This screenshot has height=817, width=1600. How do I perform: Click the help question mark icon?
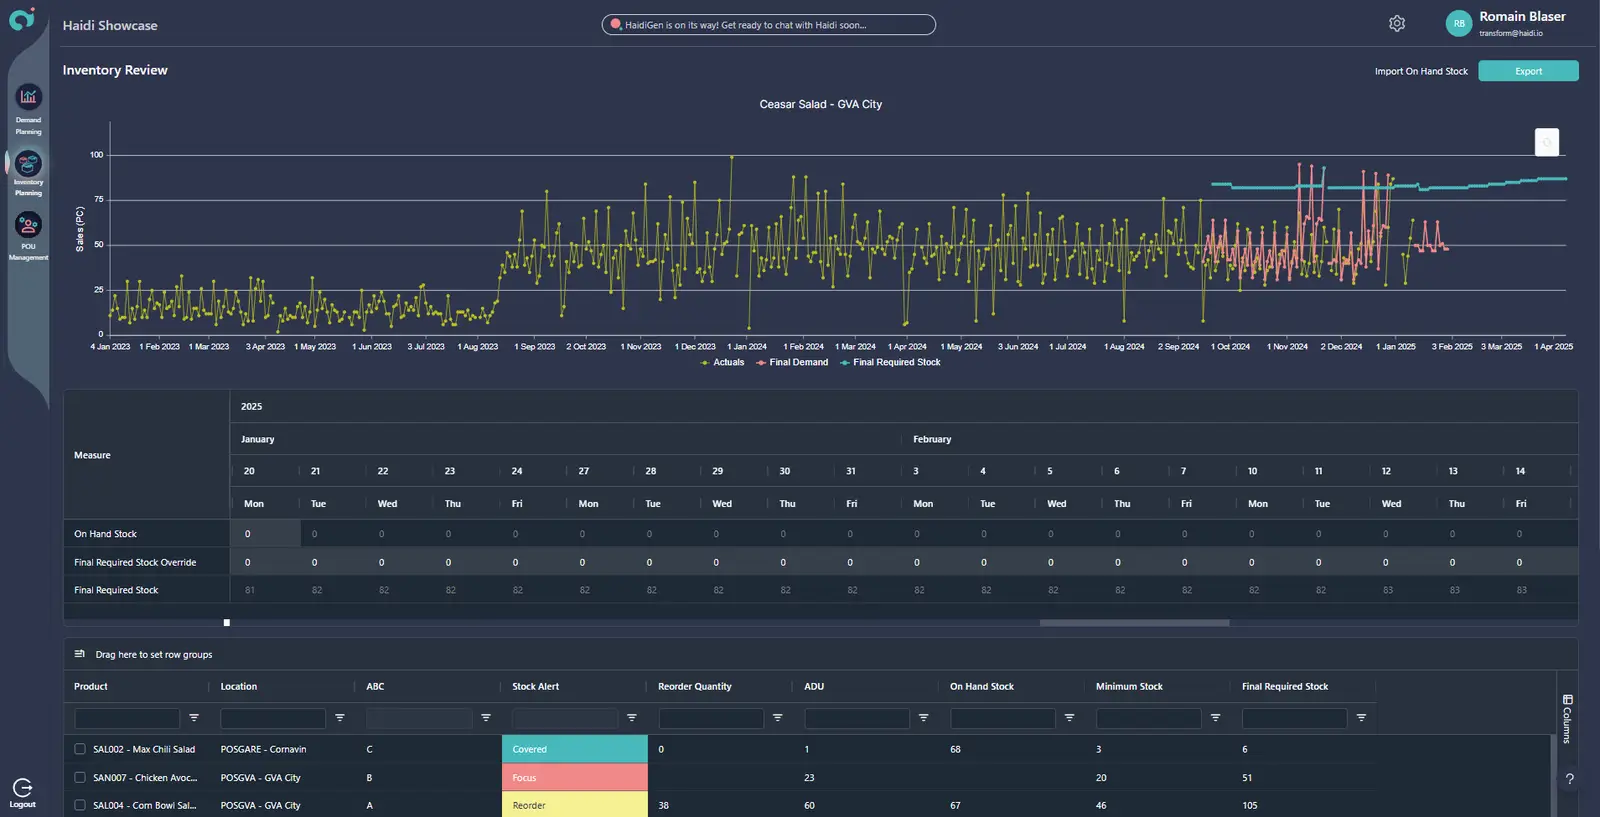1569,779
